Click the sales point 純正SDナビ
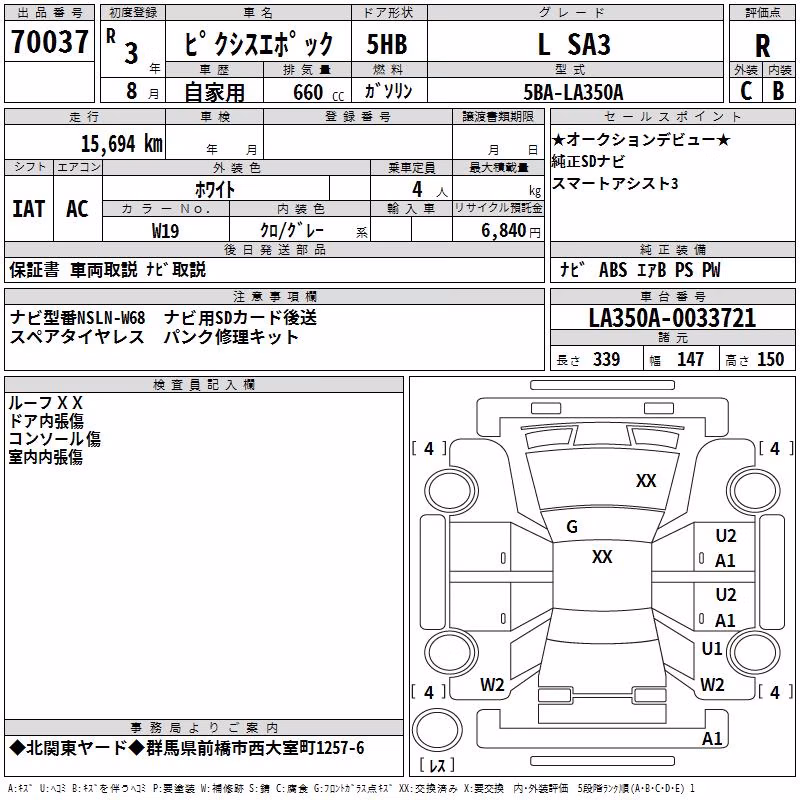The height and width of the screenshot is (800, 800). 588,161
